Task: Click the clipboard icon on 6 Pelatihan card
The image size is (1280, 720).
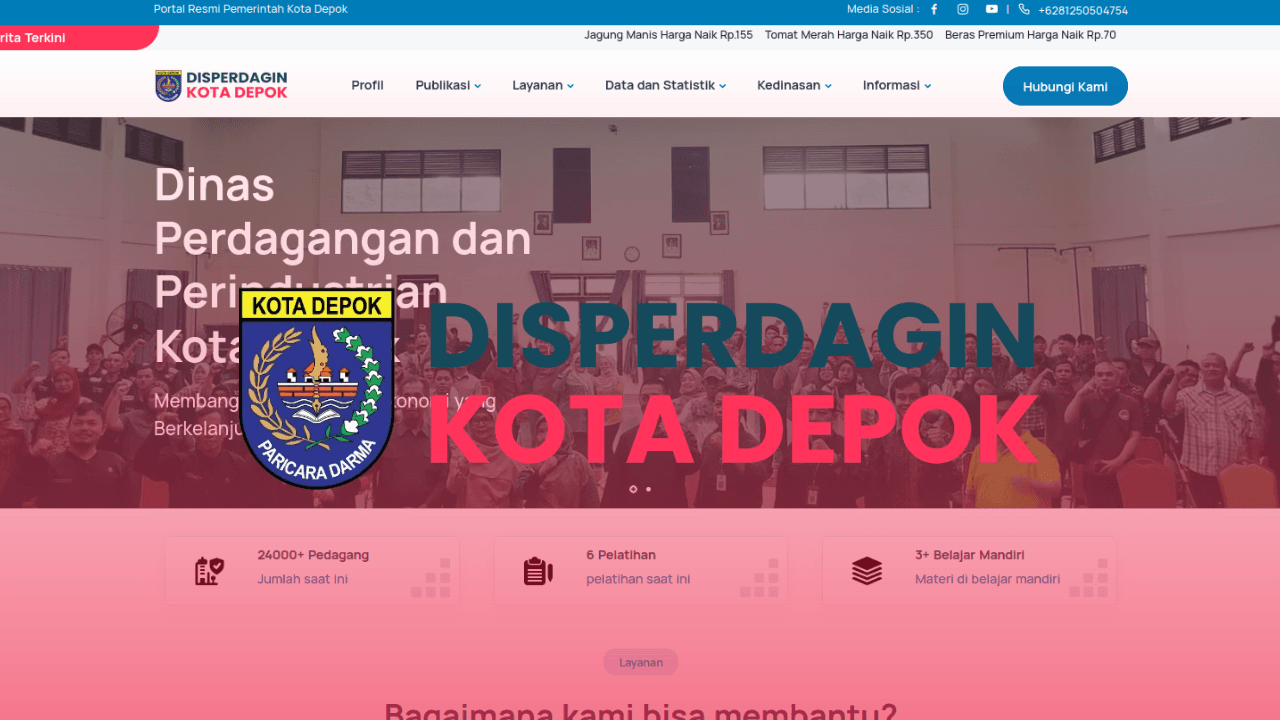Action: coord(537,570)
